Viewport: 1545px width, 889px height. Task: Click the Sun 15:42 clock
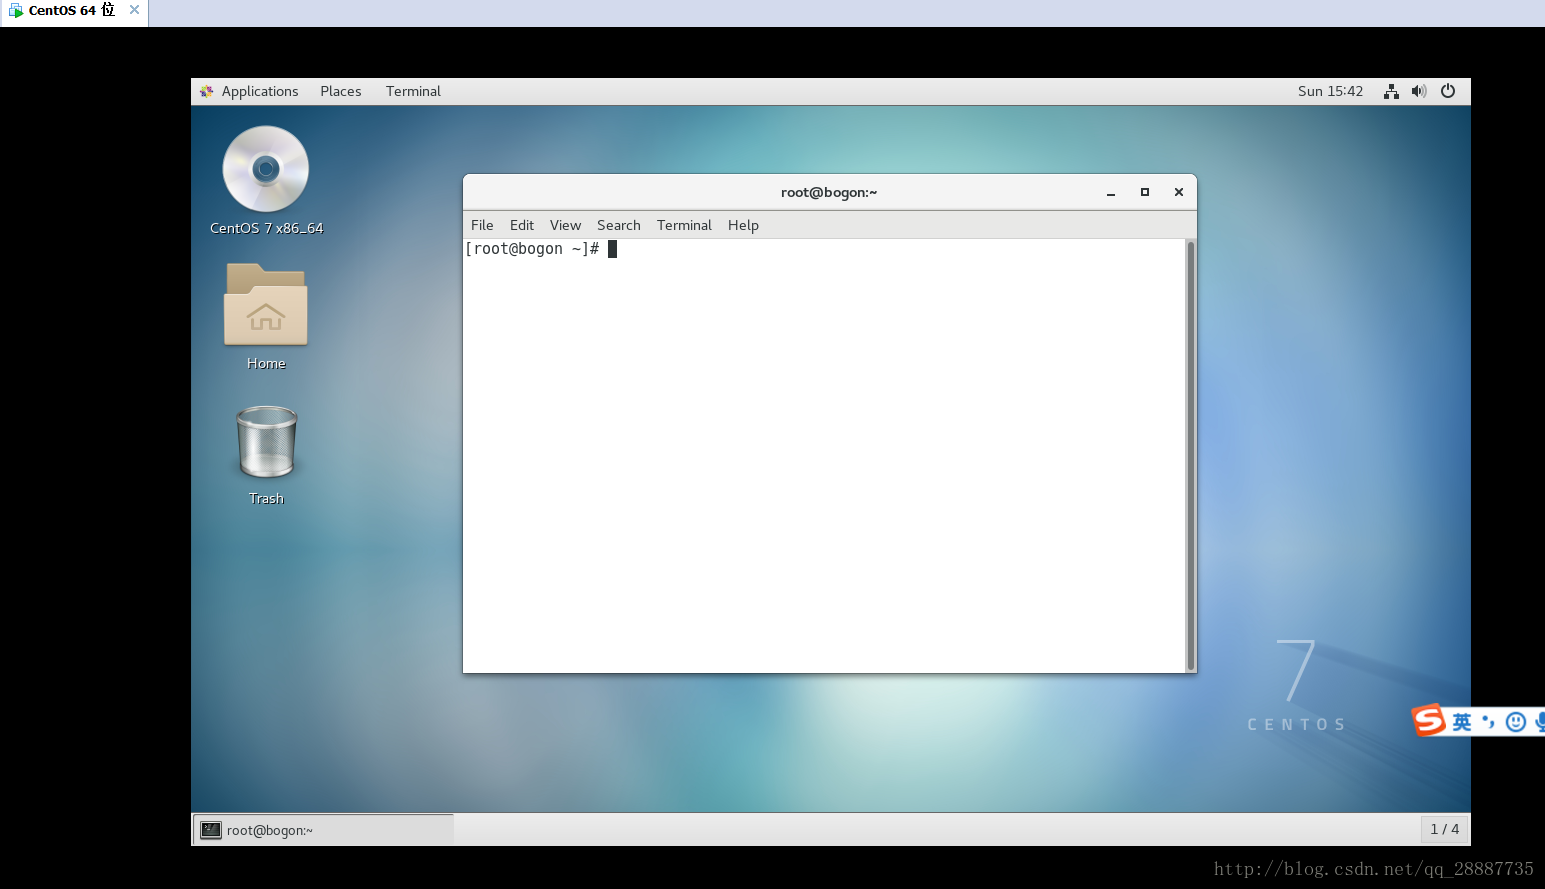(1330, 91)
